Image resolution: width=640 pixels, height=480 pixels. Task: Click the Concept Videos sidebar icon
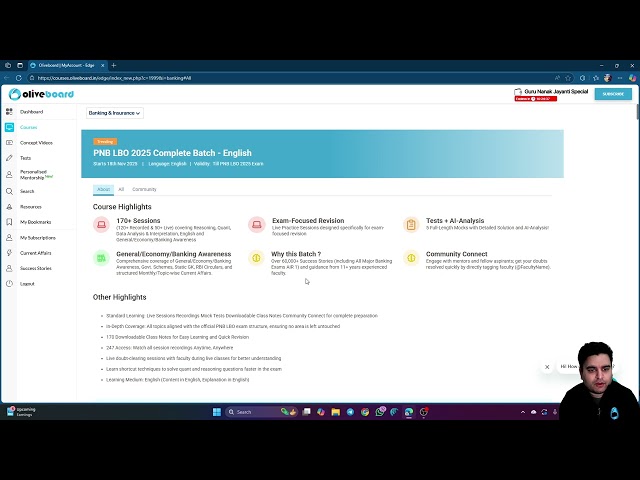(10, 143)
